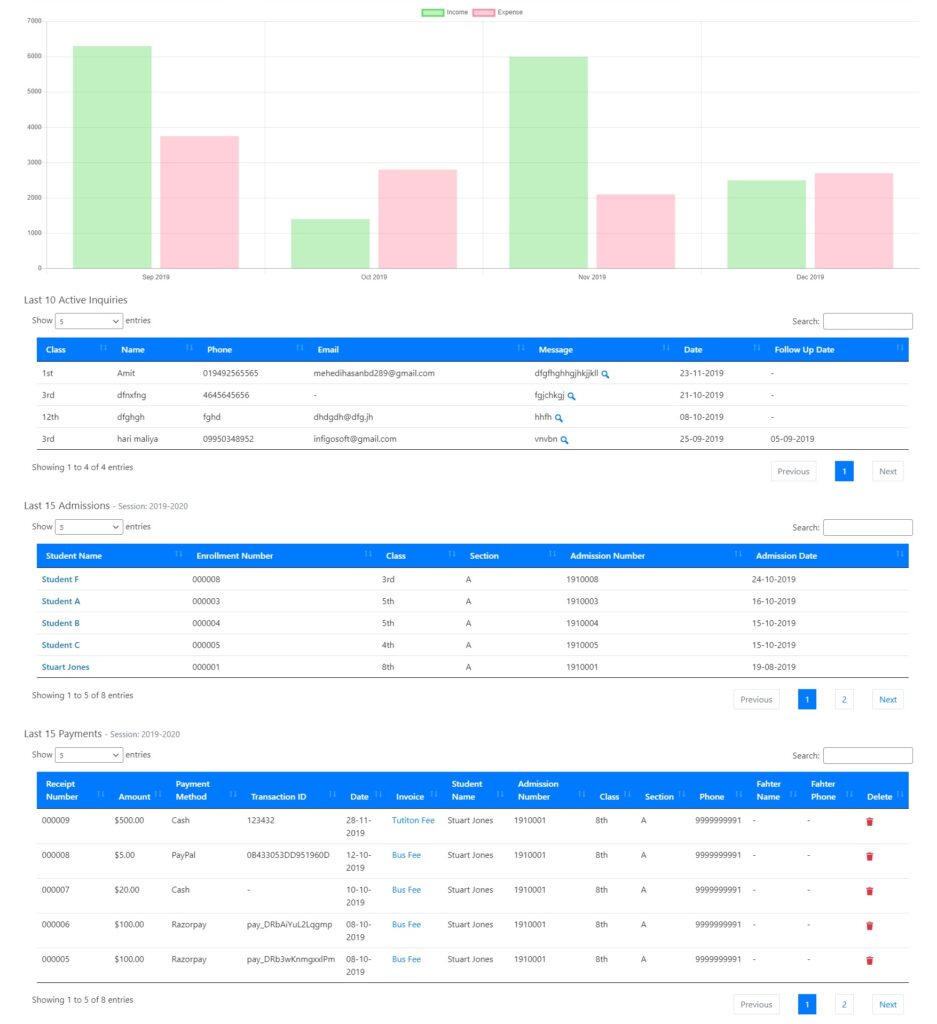Go to page 2 of Payments
This screenshot has width=937, height=1024.
click(x=844, y=1004)
